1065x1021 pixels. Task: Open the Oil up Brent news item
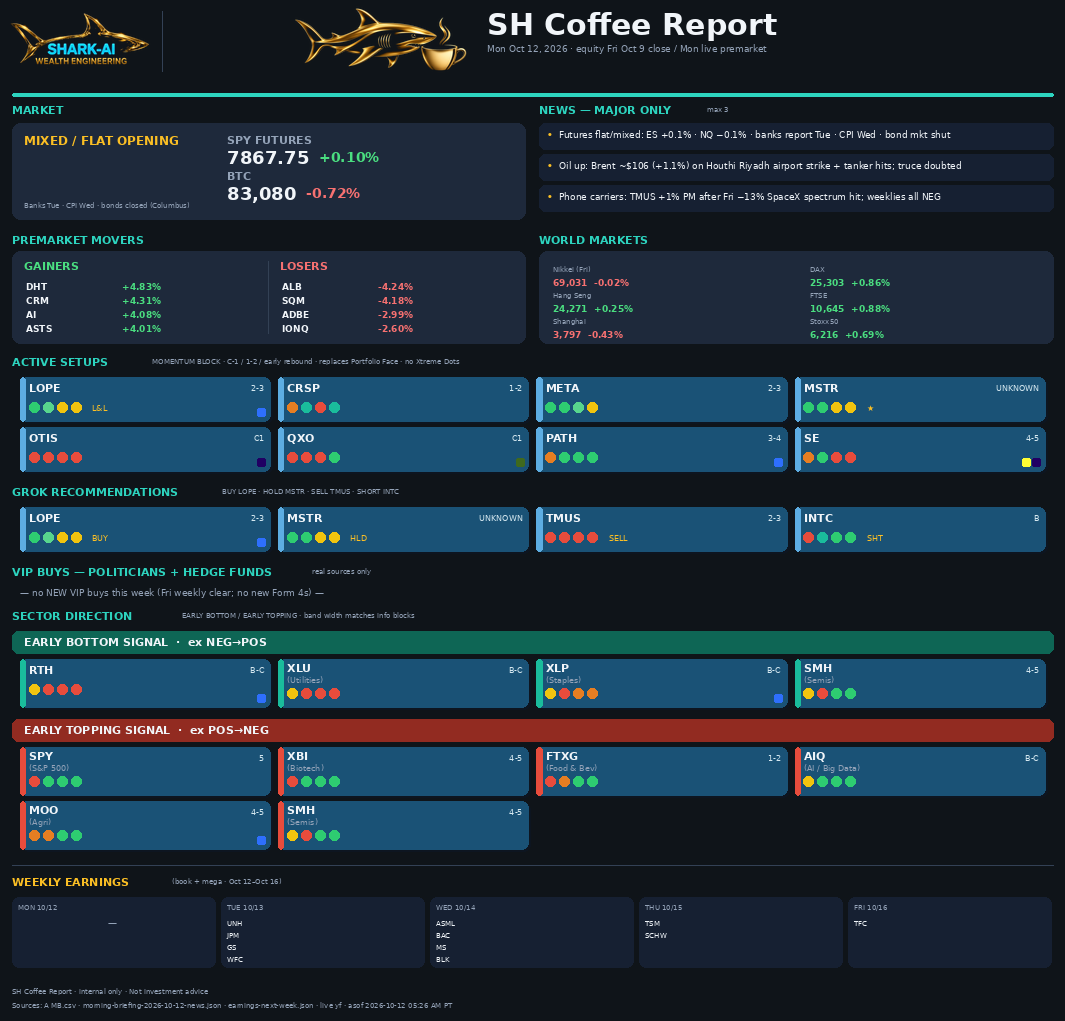click(796, 166)
